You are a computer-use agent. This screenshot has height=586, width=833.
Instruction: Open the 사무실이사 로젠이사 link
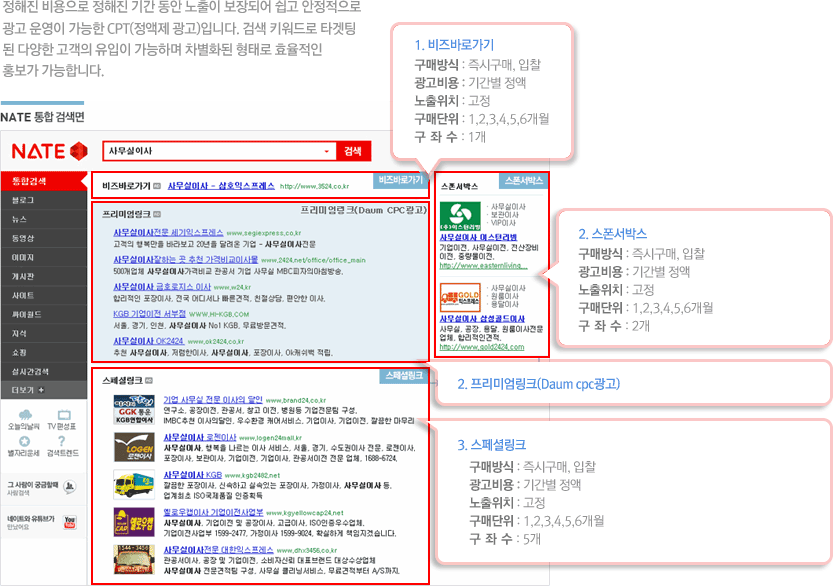pos(200,437)
